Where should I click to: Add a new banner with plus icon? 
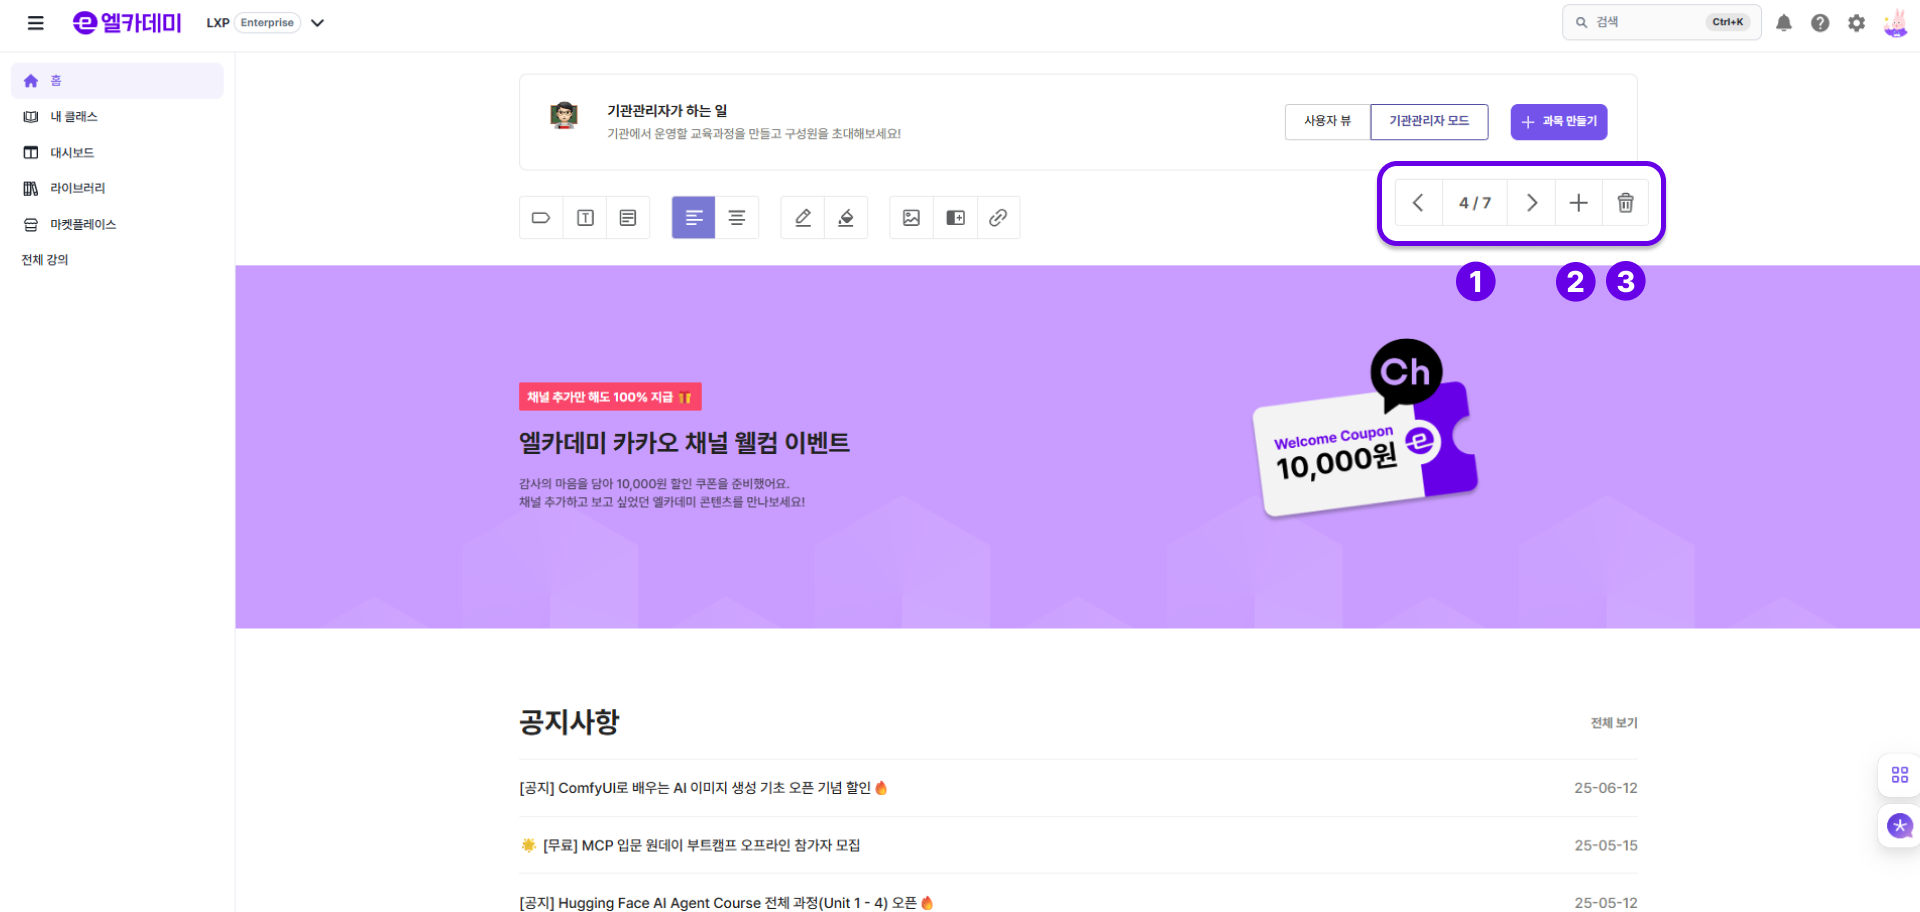(x=1579, y=203)
